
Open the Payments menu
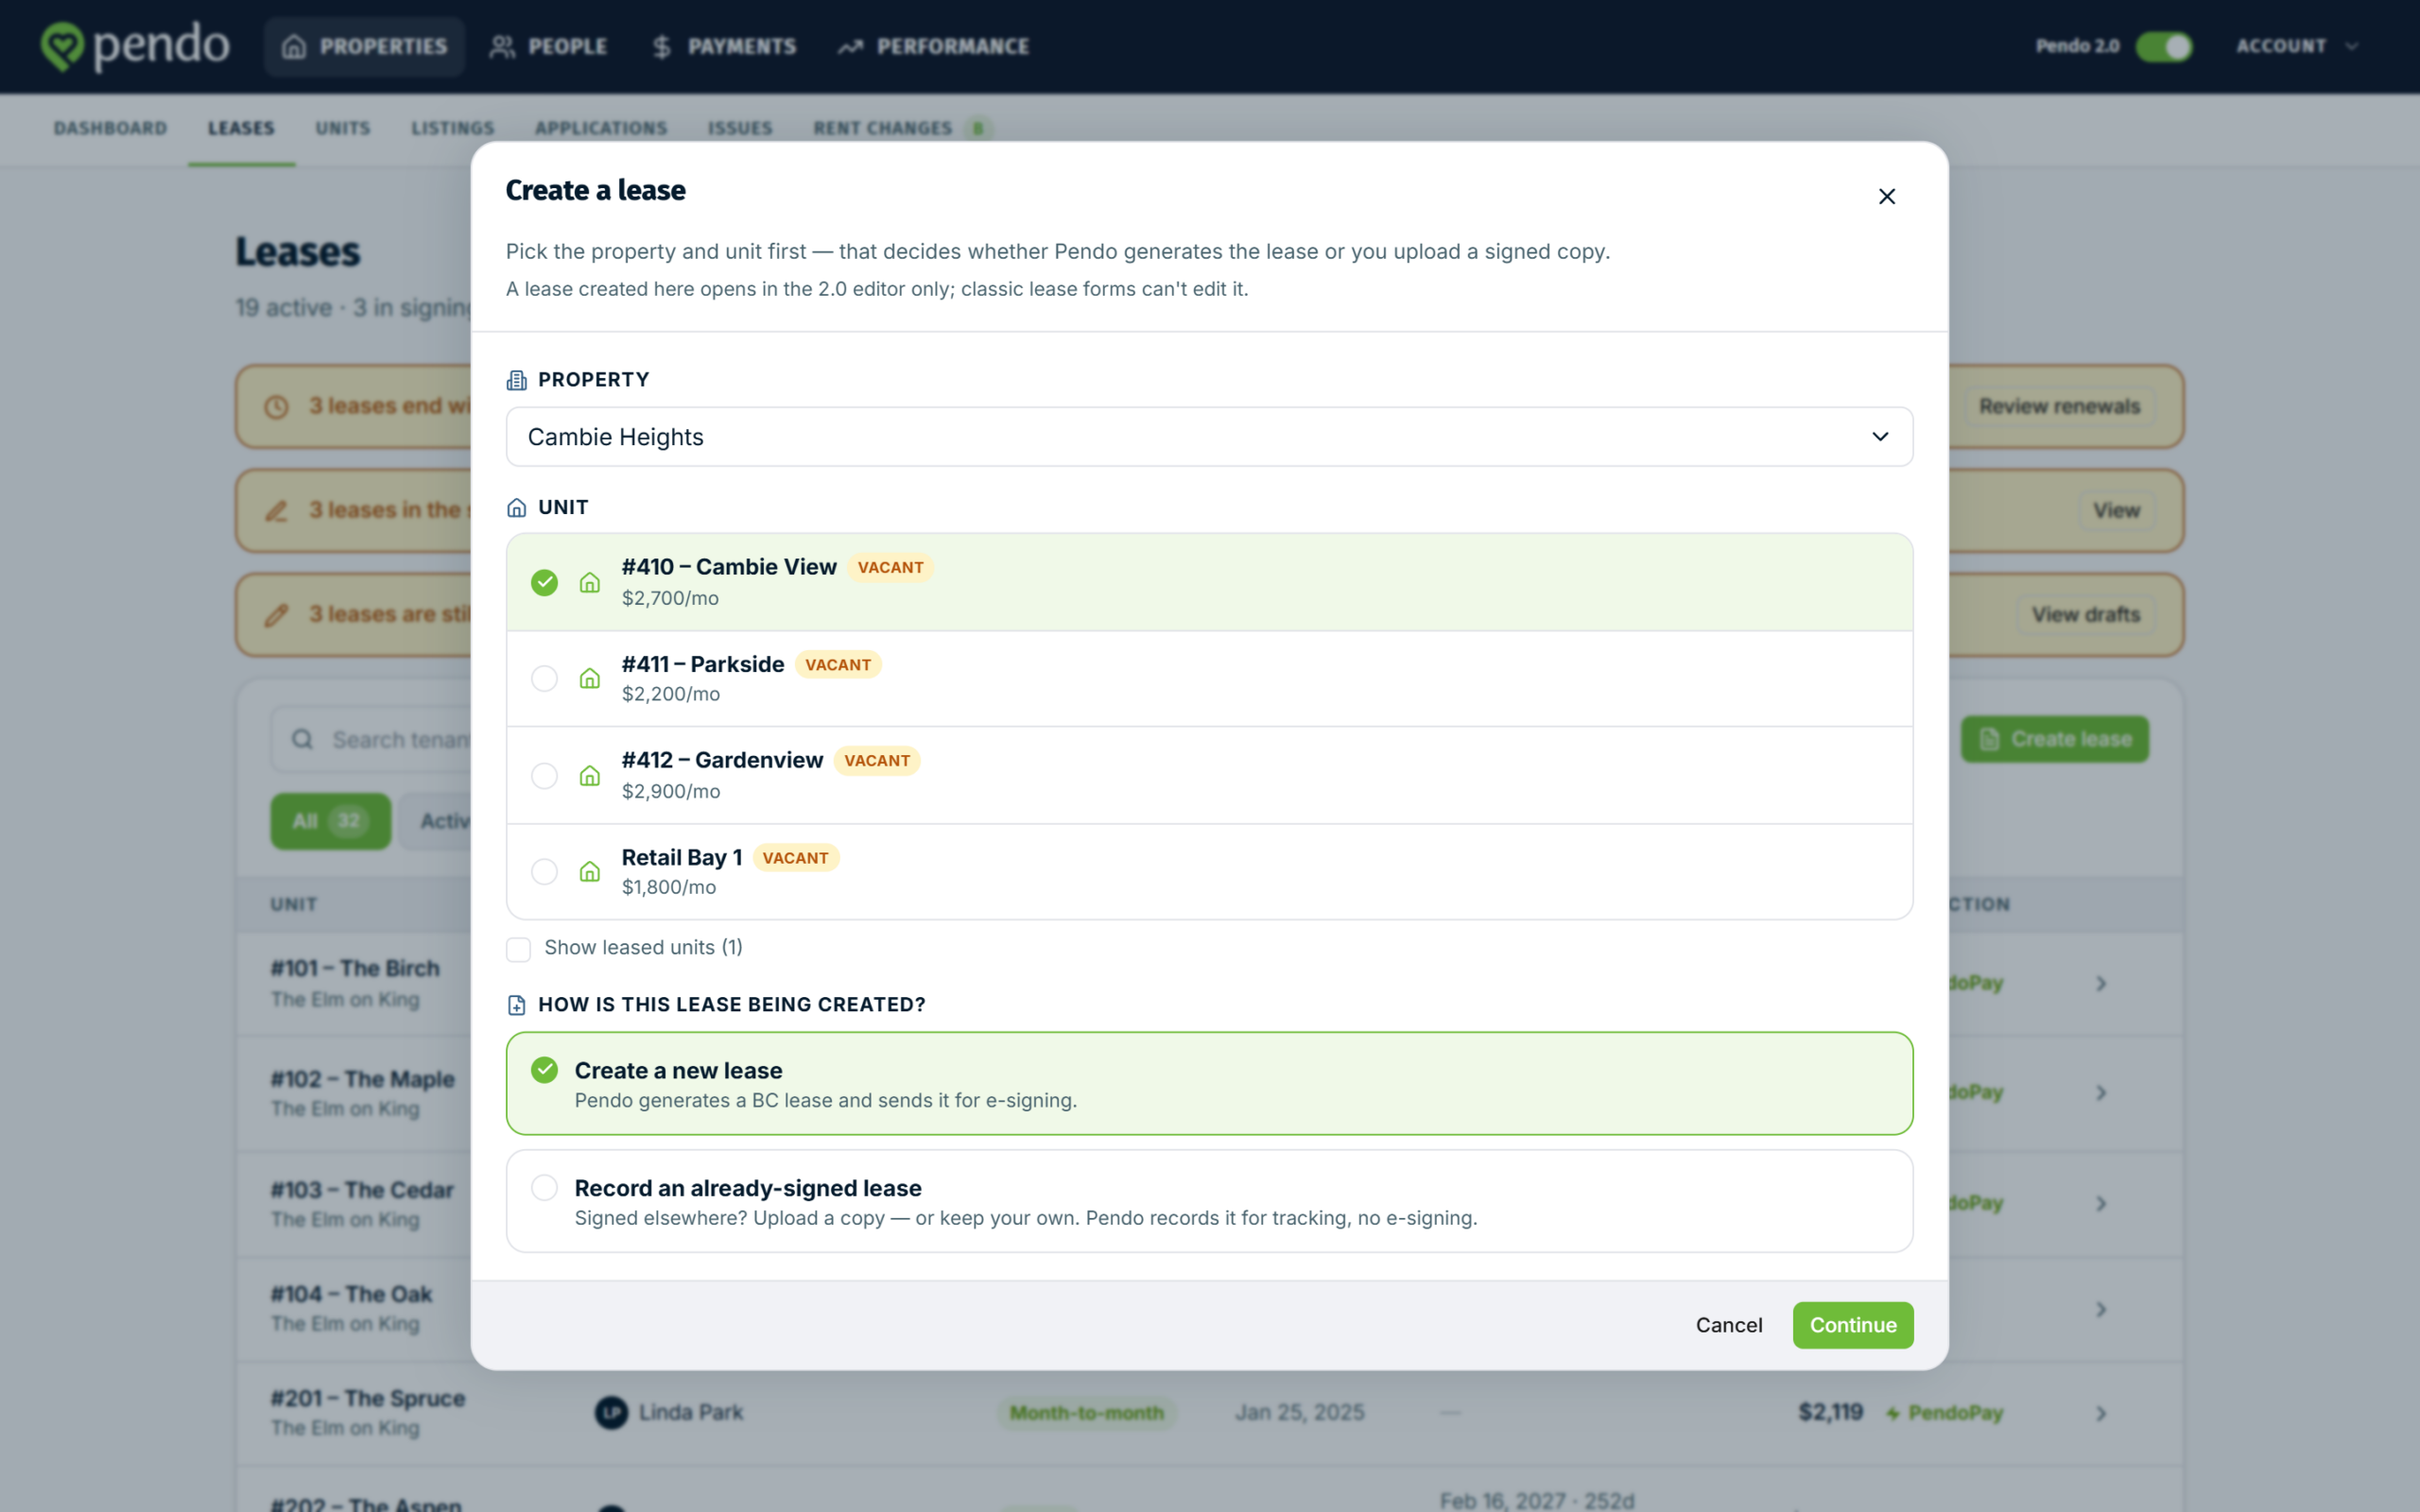724,46
